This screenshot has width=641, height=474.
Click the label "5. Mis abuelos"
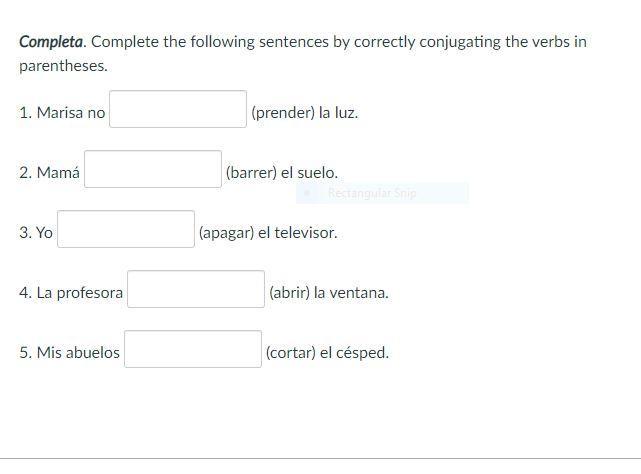tap(69, 353)
